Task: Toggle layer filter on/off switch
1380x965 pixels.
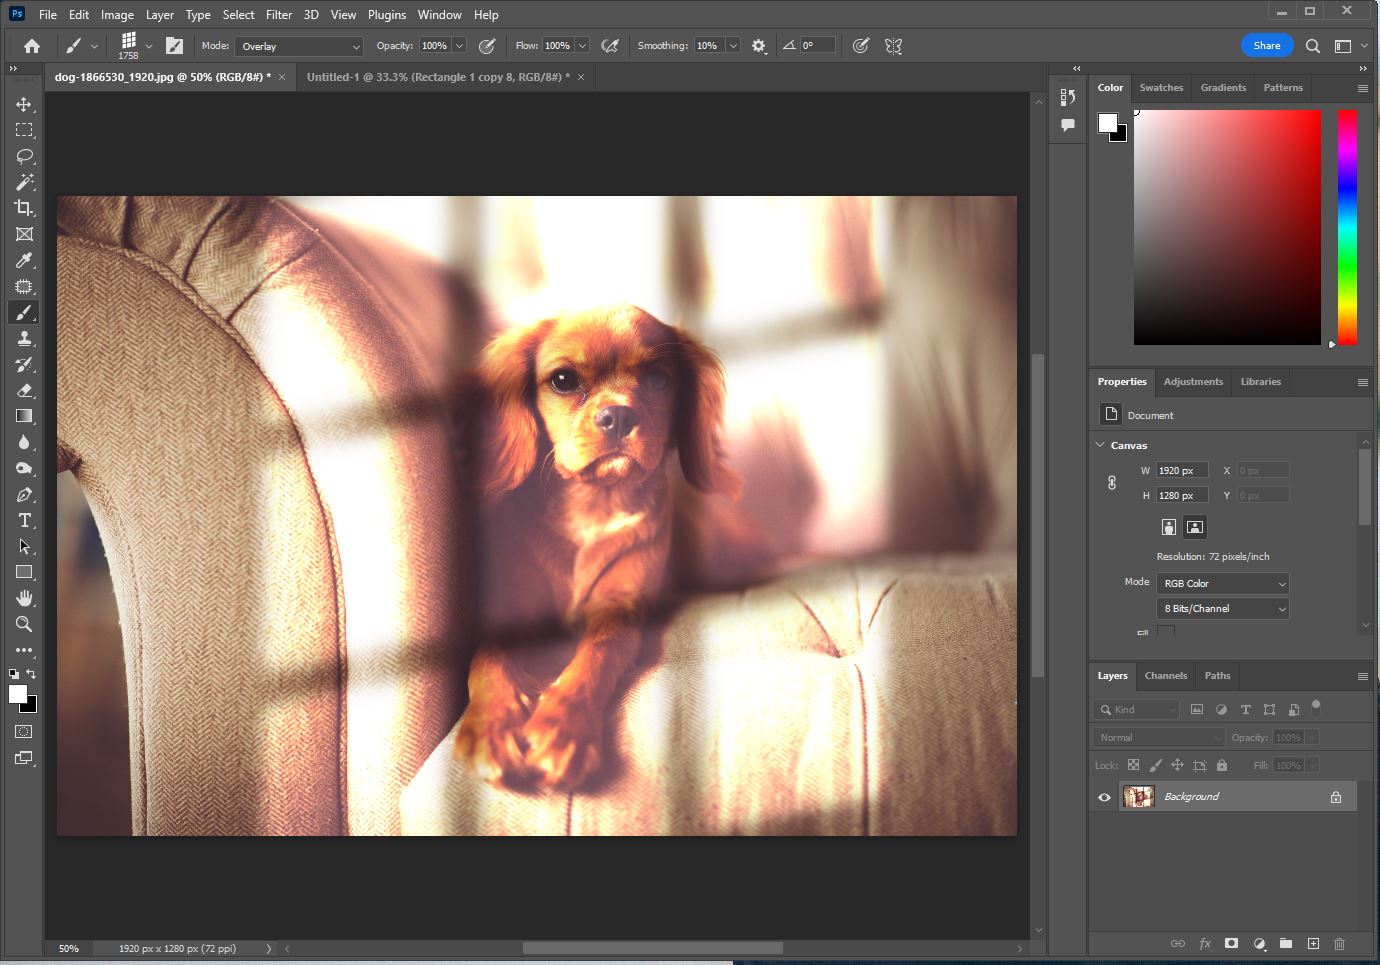Action: pos(1316,706)
